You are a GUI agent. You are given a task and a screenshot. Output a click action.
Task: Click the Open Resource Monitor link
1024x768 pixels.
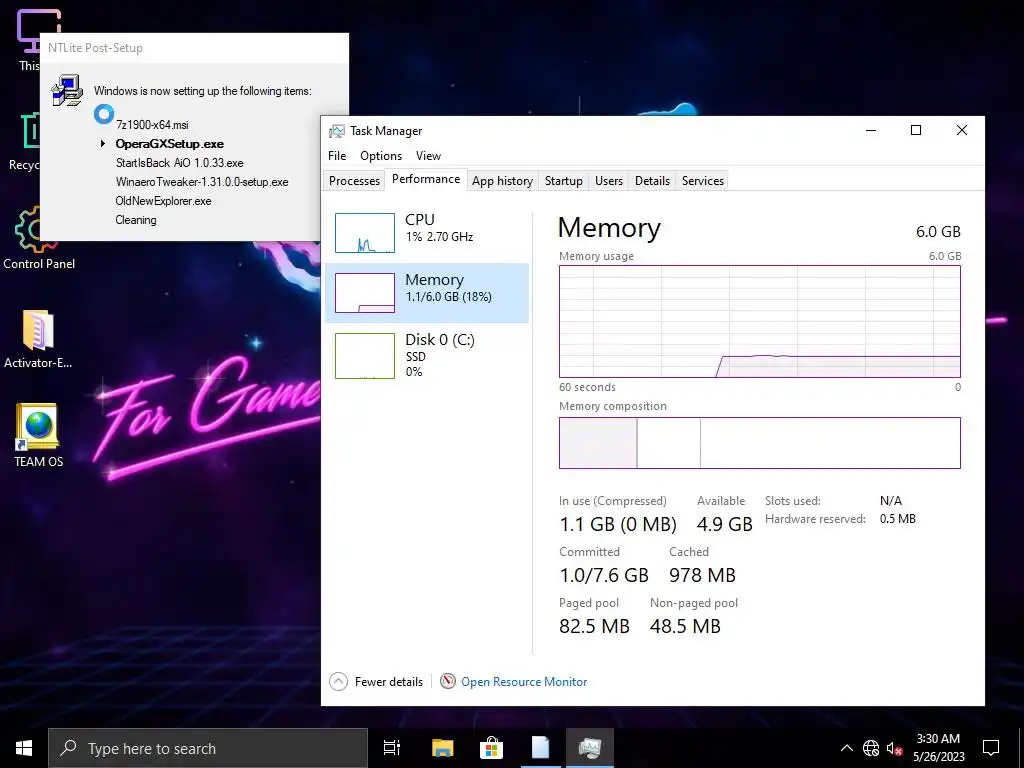coord(524,682)
